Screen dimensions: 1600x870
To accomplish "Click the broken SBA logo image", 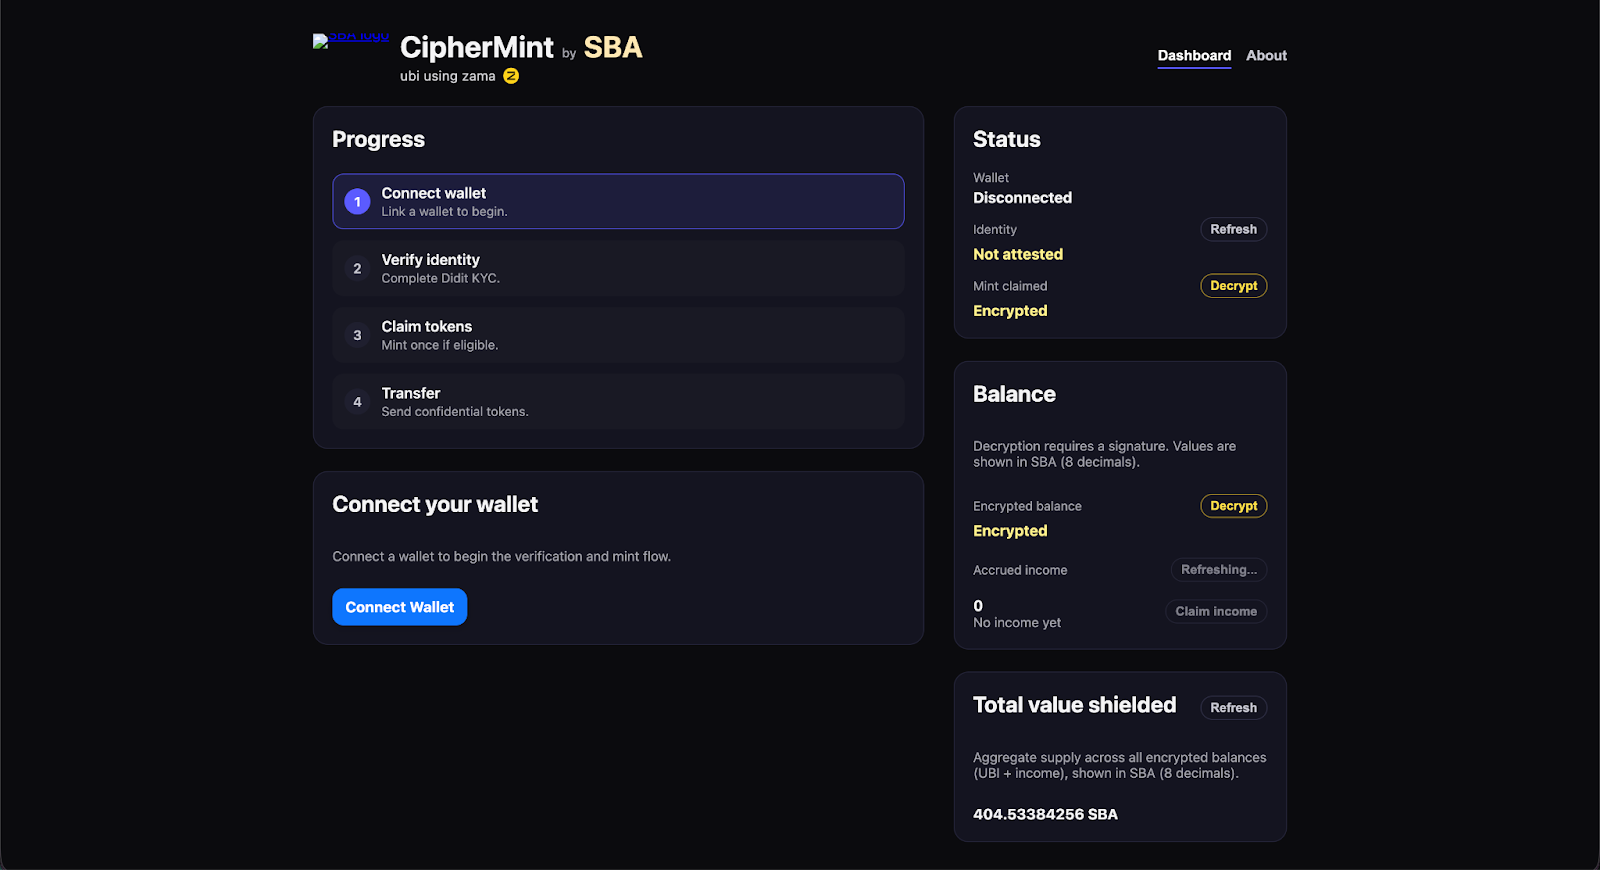I will pyautogui.click(x=351, y=41).
